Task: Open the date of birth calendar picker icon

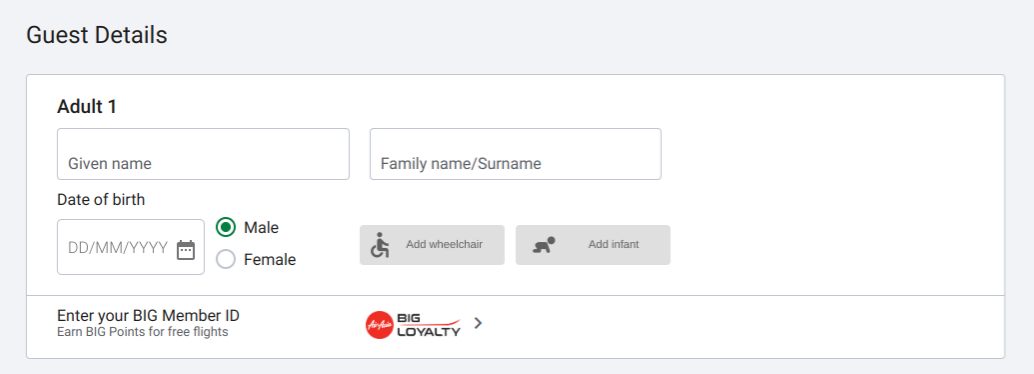Action: click(186, 250)
